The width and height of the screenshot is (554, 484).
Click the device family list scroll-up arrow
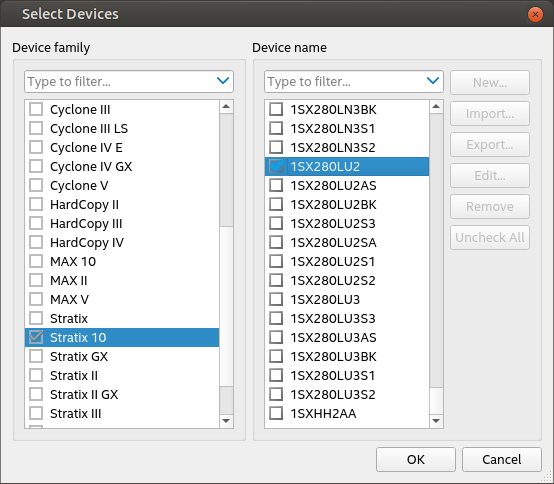click(226, 107)
